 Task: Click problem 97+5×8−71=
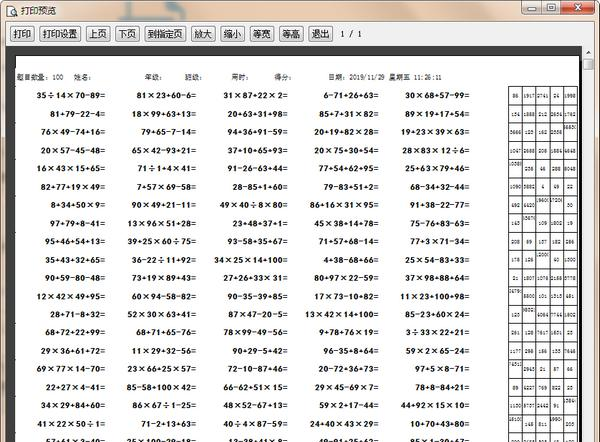click(x=442, y=369)
